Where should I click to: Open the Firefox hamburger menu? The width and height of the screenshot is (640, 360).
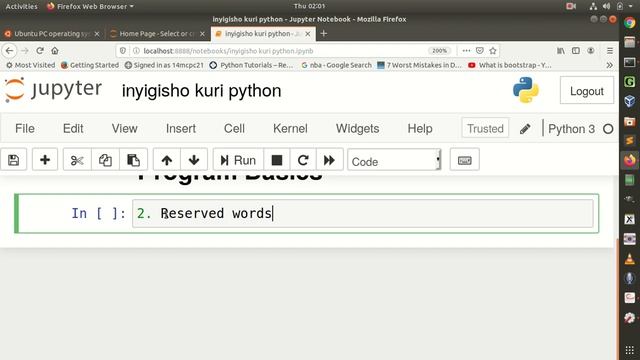[x=610, y=51]
